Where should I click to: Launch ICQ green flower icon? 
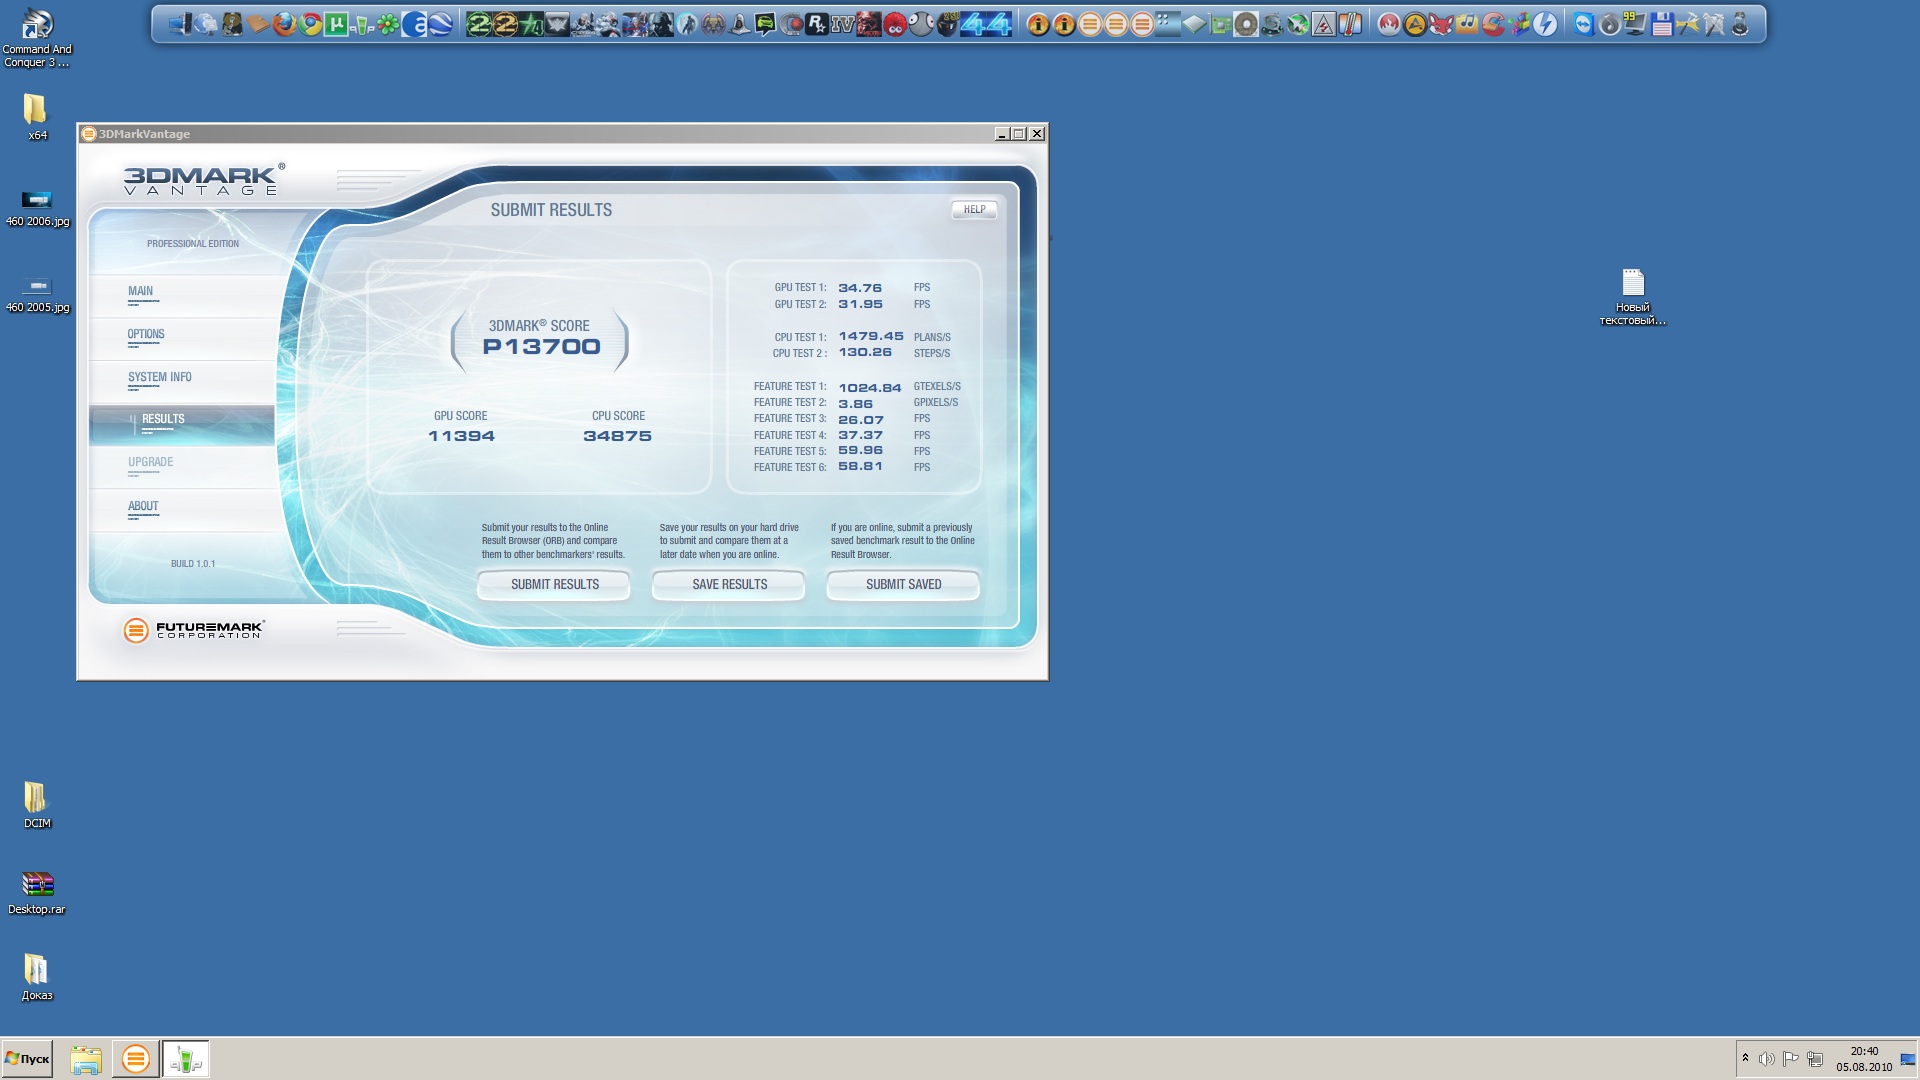[x=388, y=24]
